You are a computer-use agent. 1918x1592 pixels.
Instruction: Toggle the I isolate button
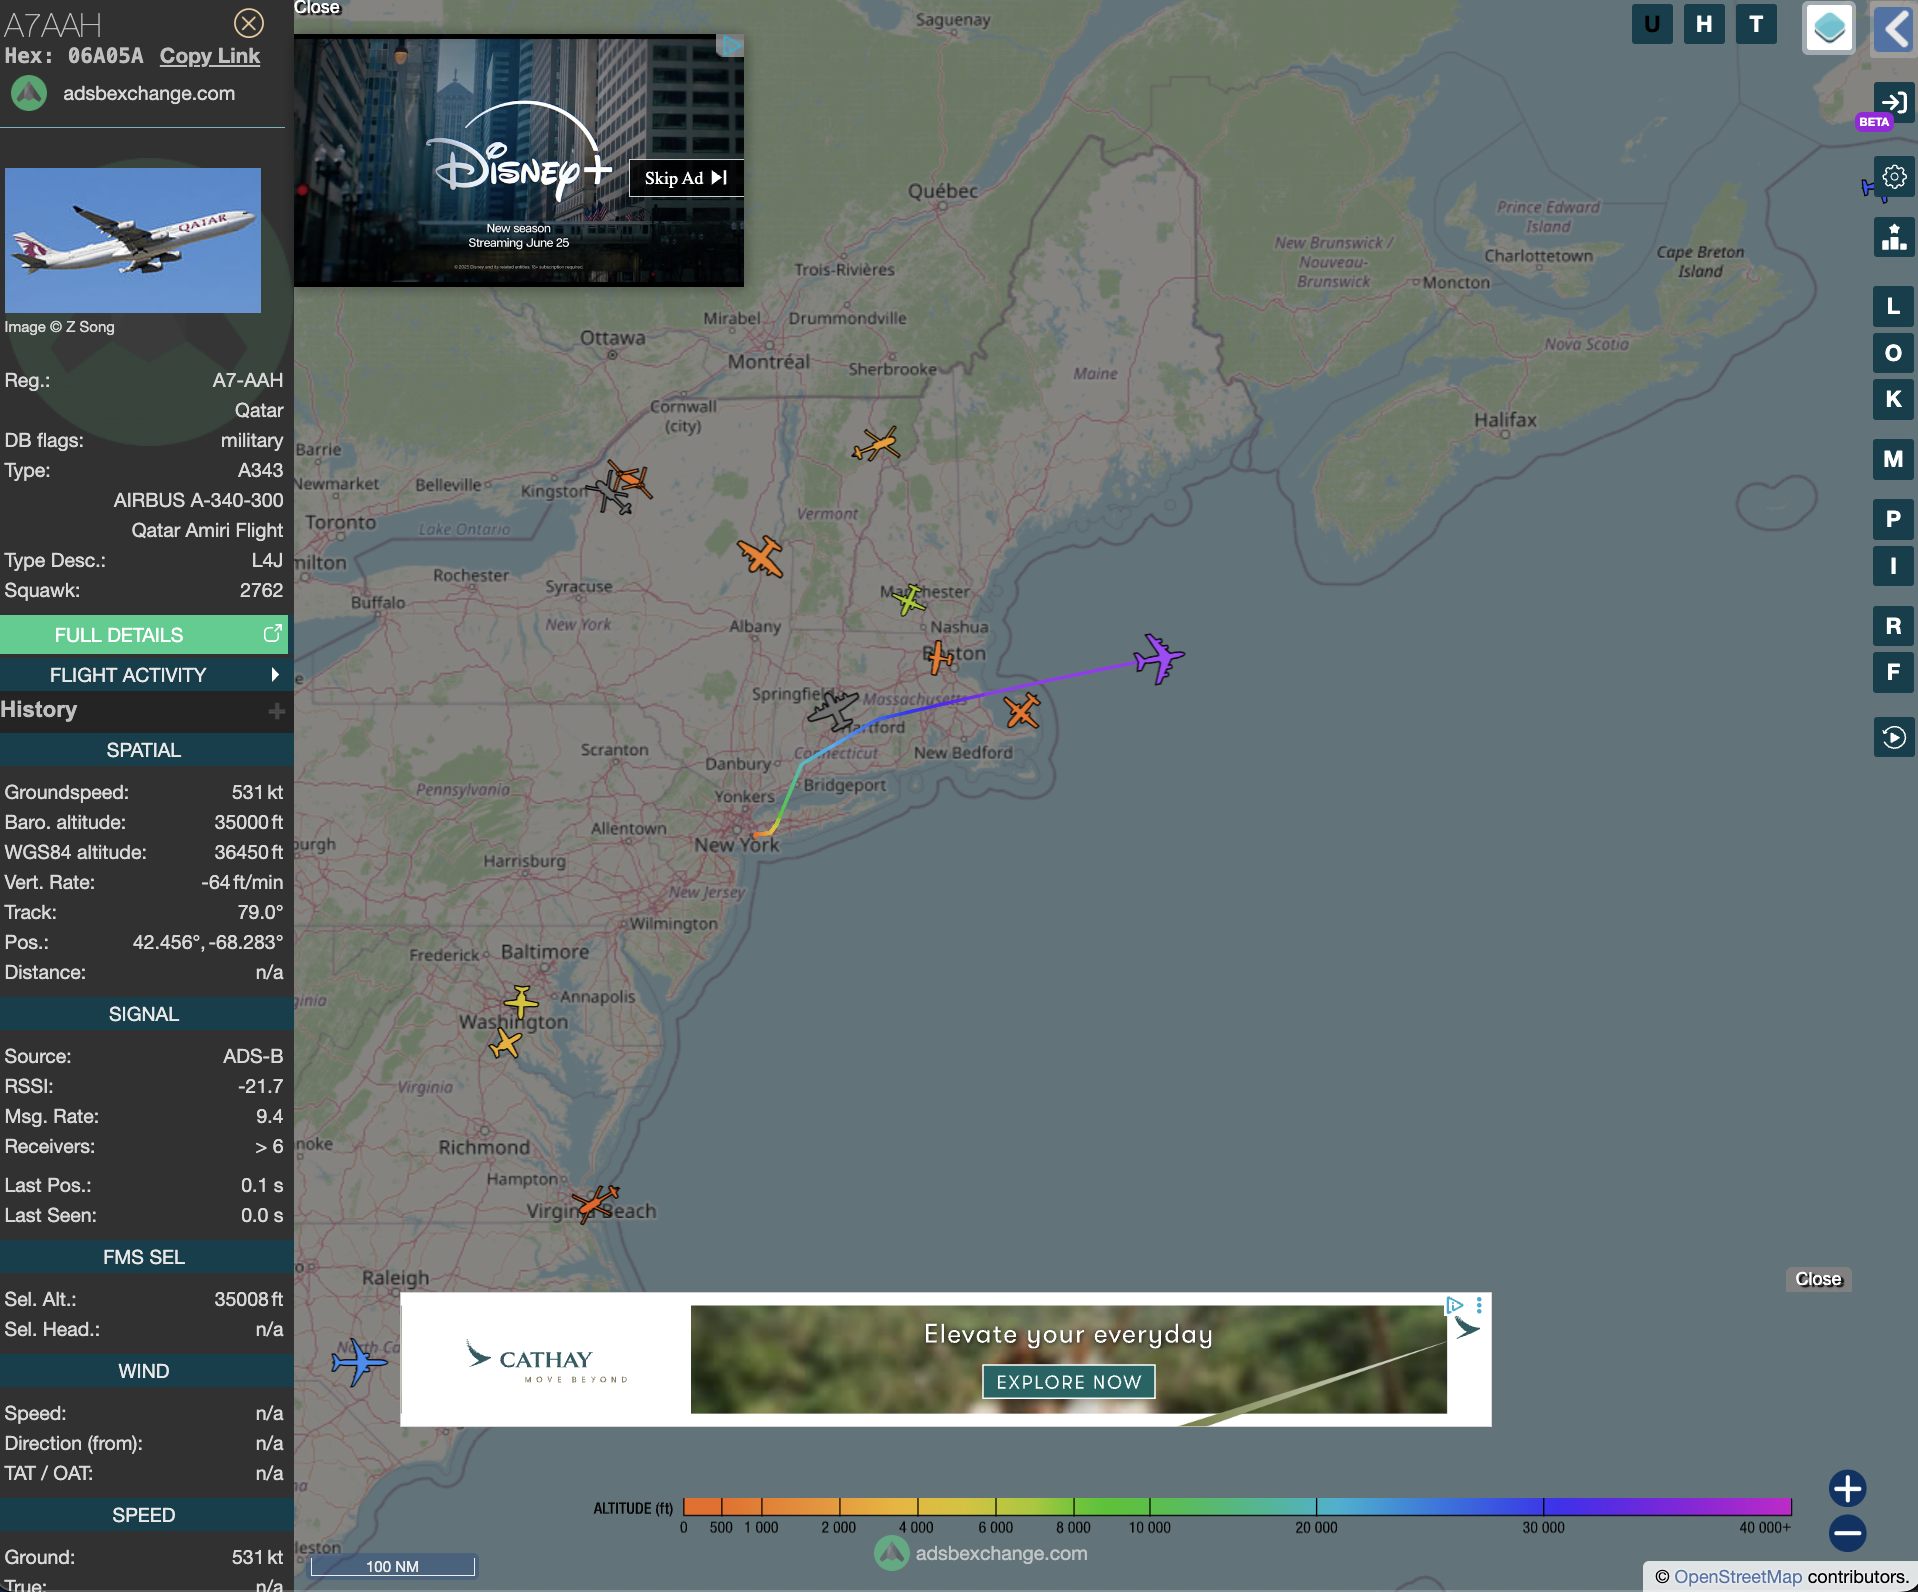coord(1894,566)
